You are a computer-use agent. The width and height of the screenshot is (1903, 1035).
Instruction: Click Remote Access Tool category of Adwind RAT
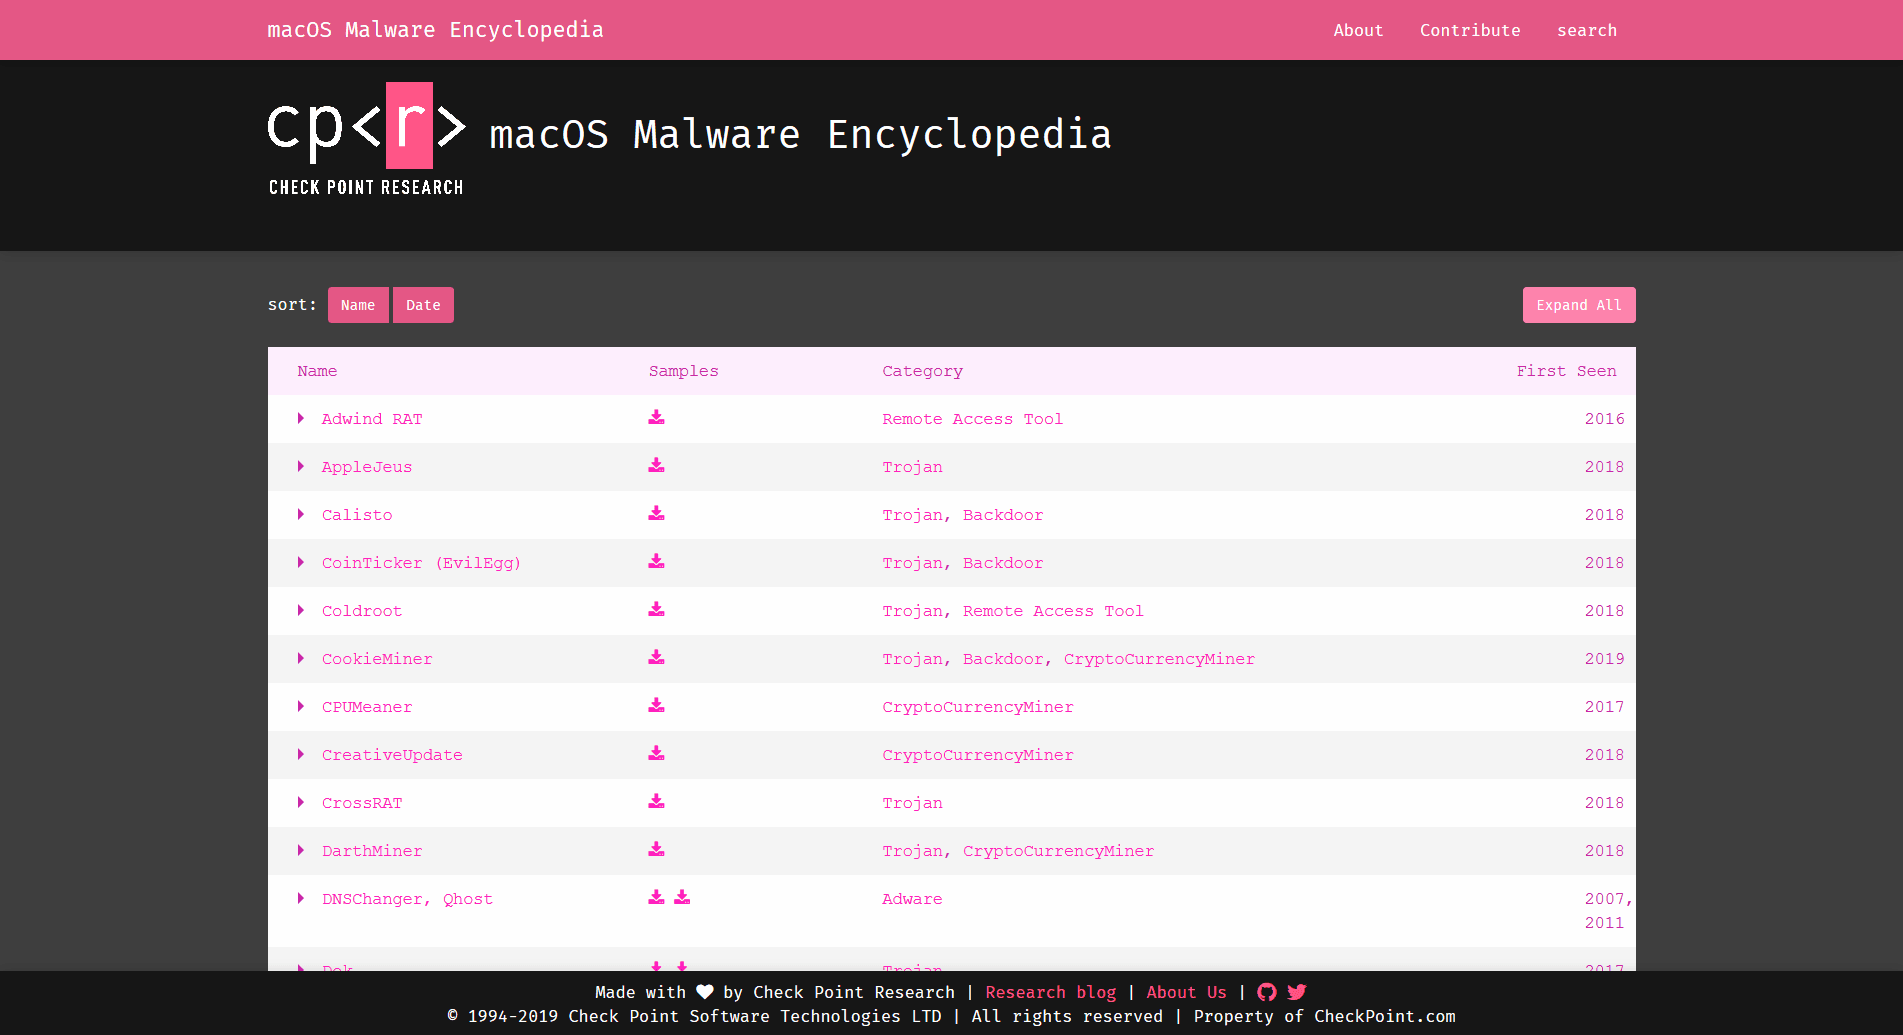point(972,419)
